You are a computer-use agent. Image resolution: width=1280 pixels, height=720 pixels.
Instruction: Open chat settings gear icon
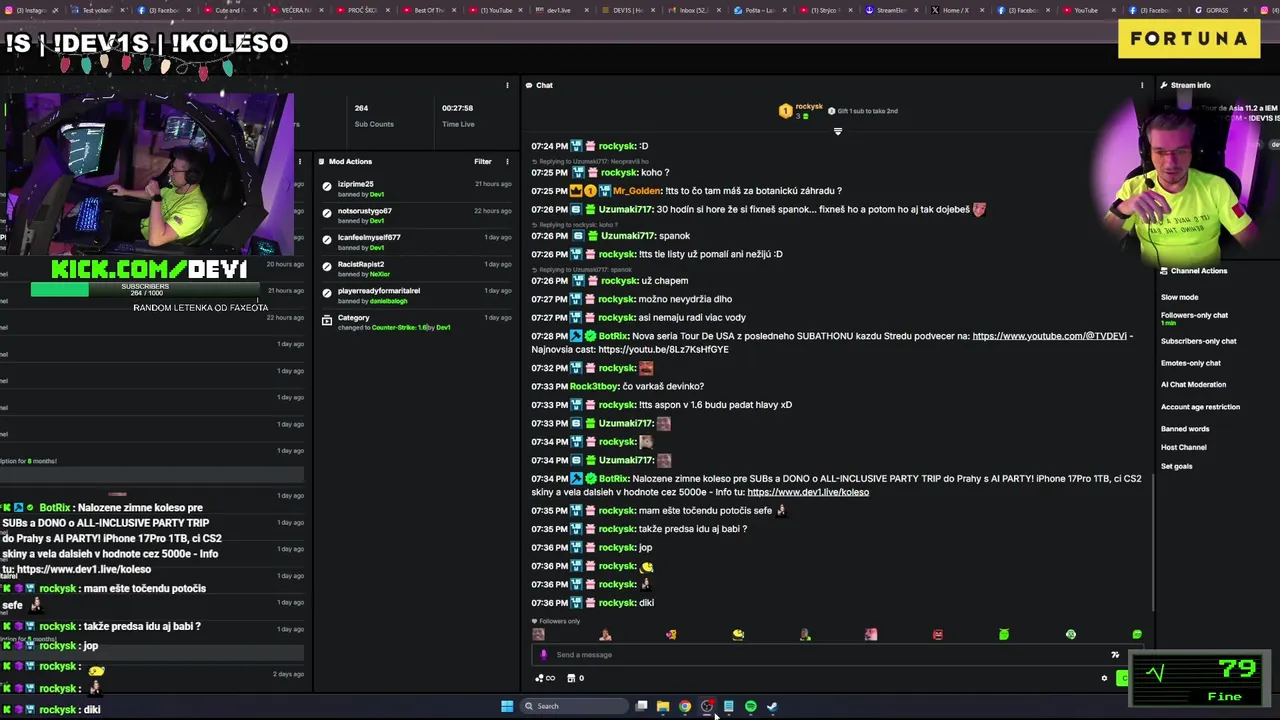[1104, 678]
